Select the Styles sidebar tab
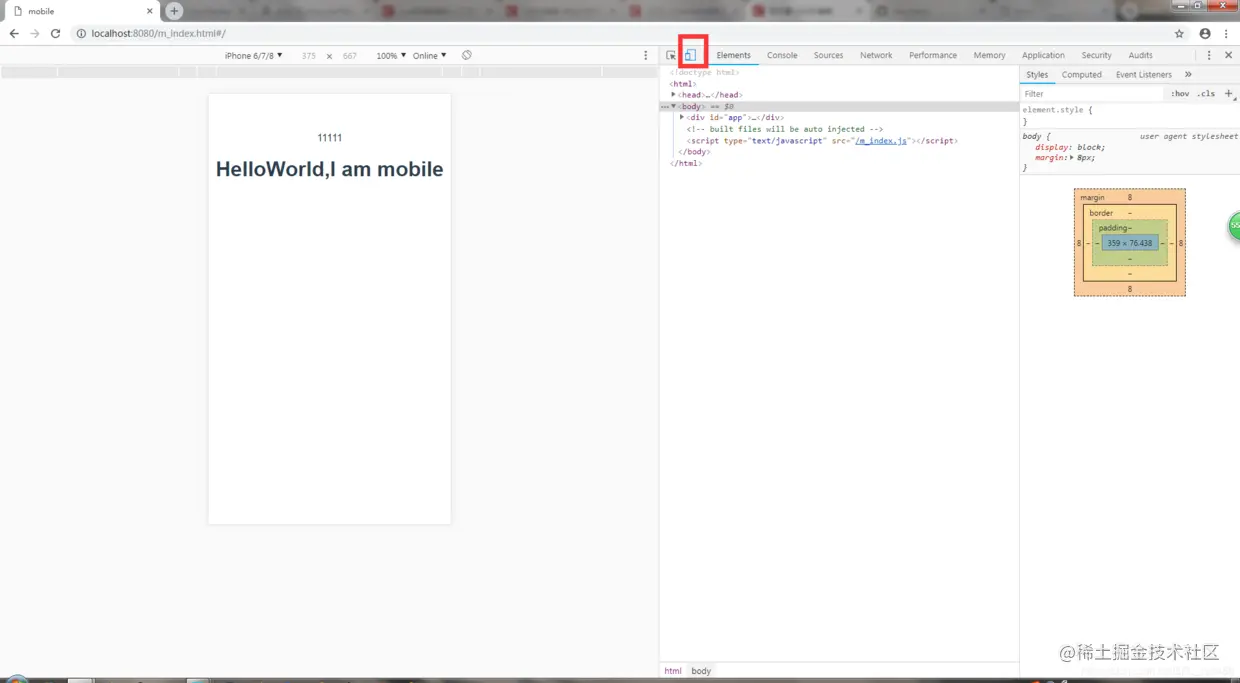Viewport: 1240px width, 683px height. (x=1037, y=75)
